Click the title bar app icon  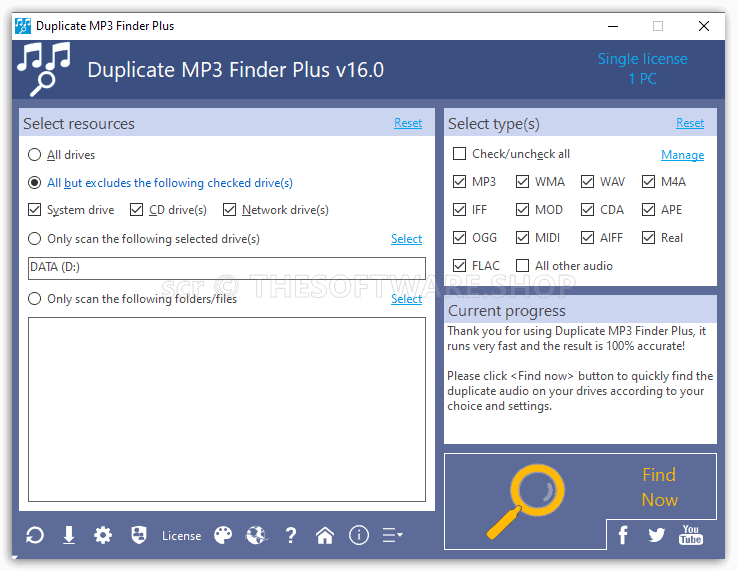point(23,26)
